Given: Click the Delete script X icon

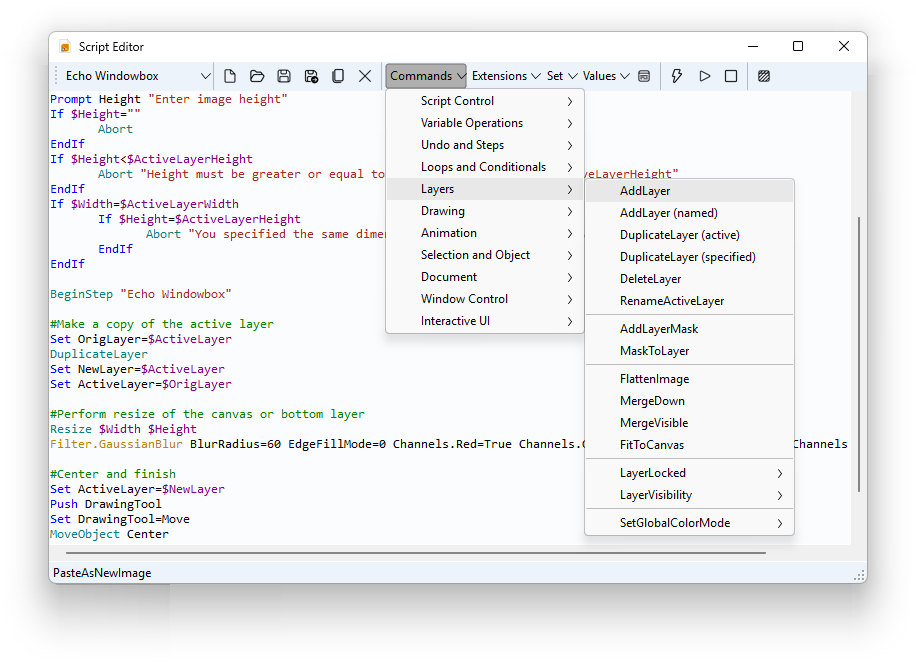Looking at the screenshot, I should (365, 76).
